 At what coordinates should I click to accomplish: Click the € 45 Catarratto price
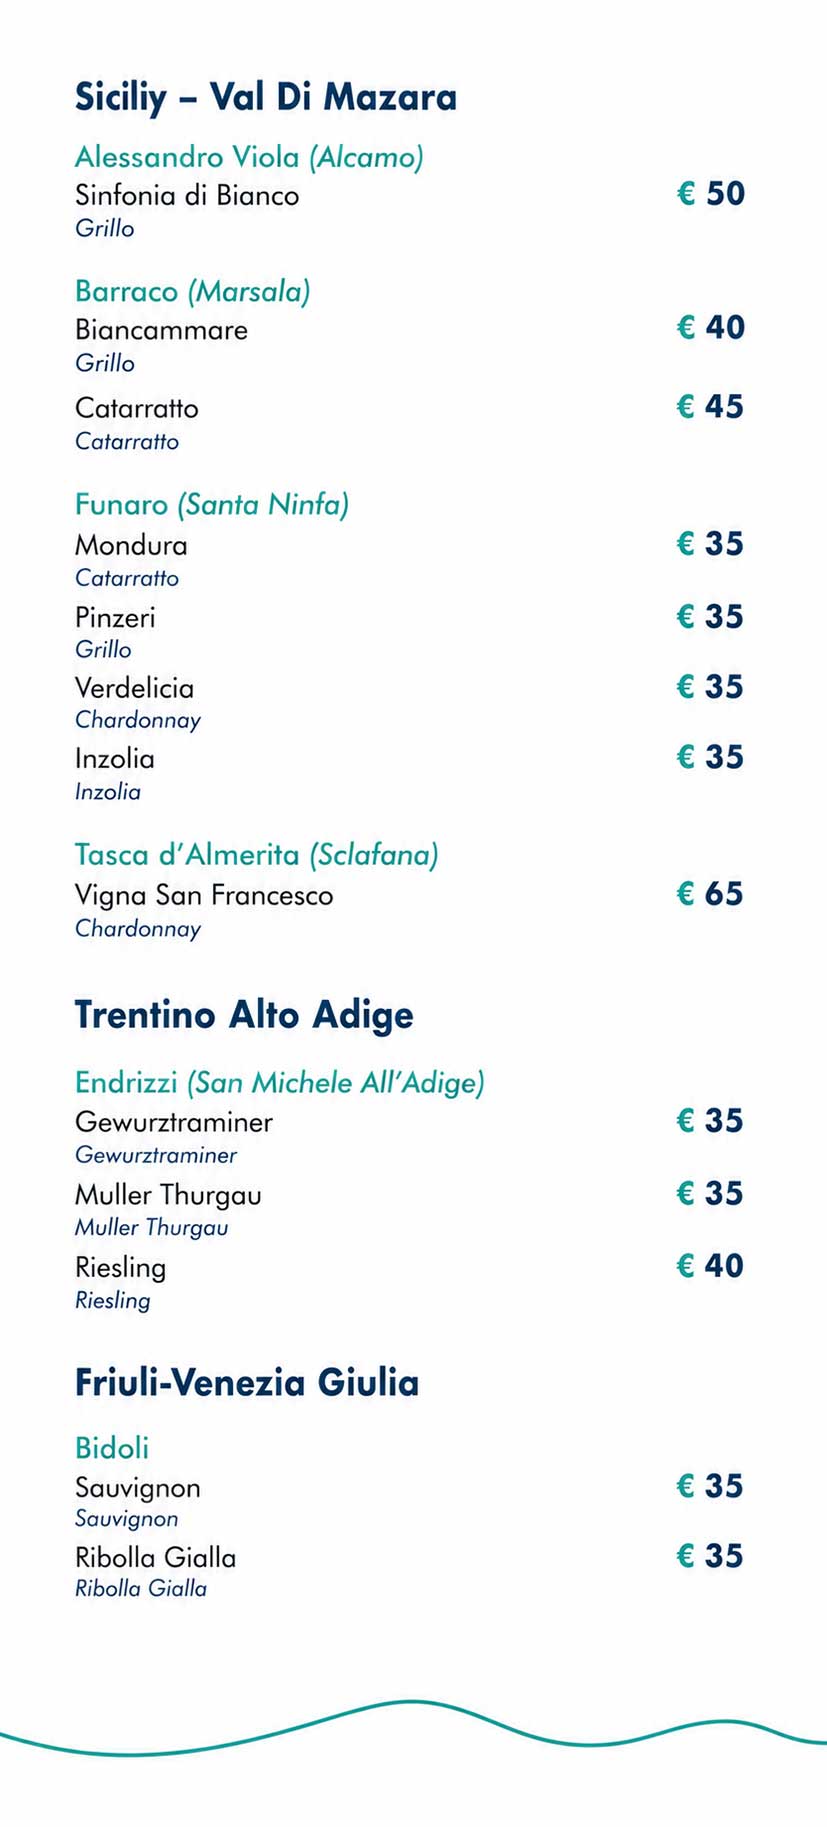[710, 406]
